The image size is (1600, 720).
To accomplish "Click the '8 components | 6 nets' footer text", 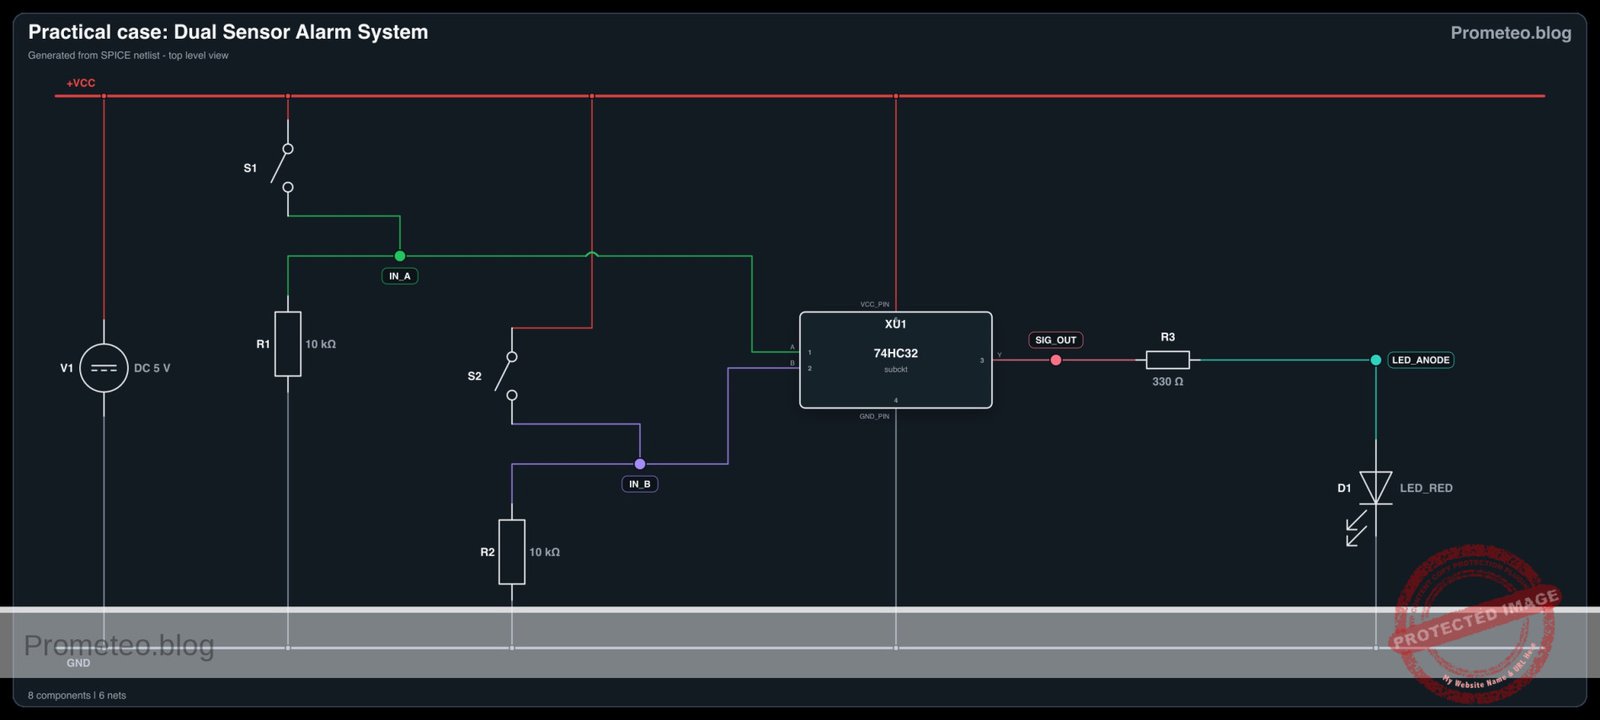I will (x=77, y=695).
